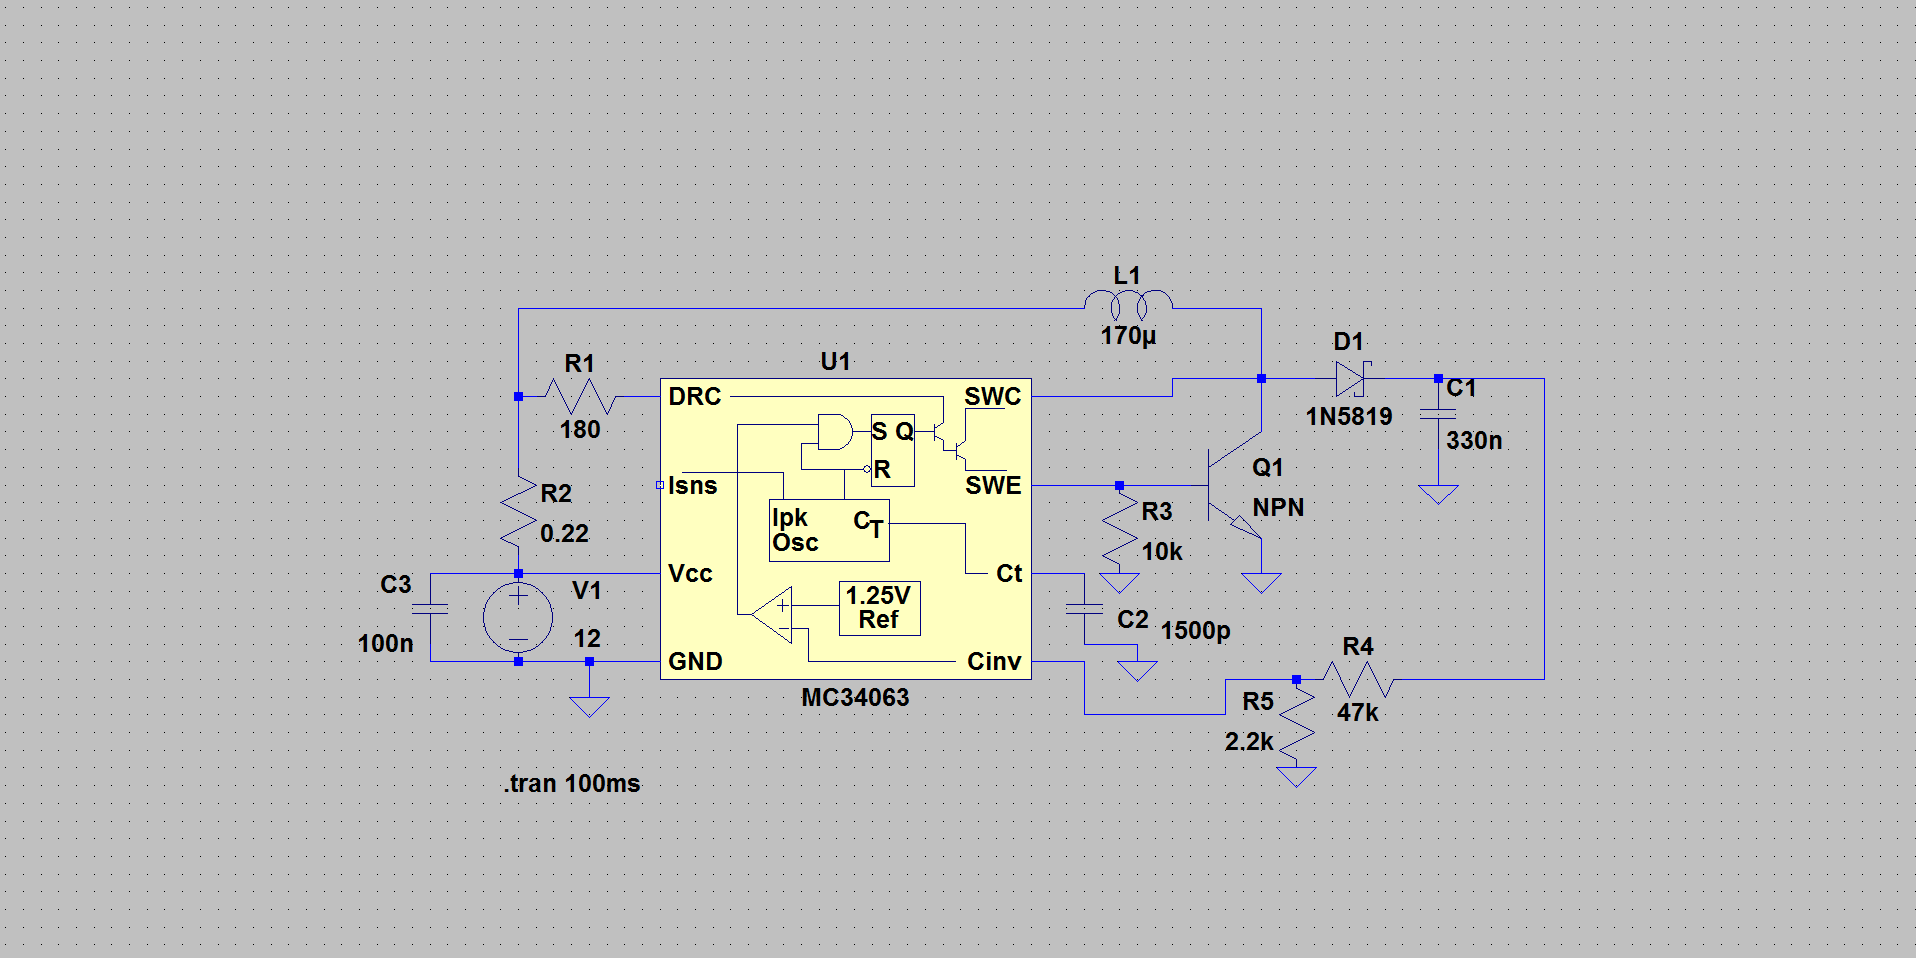The width and height of the screenshot is (1916, 958).
Task: Click the C3 capacitor symbol
Action: click(431, 607)
